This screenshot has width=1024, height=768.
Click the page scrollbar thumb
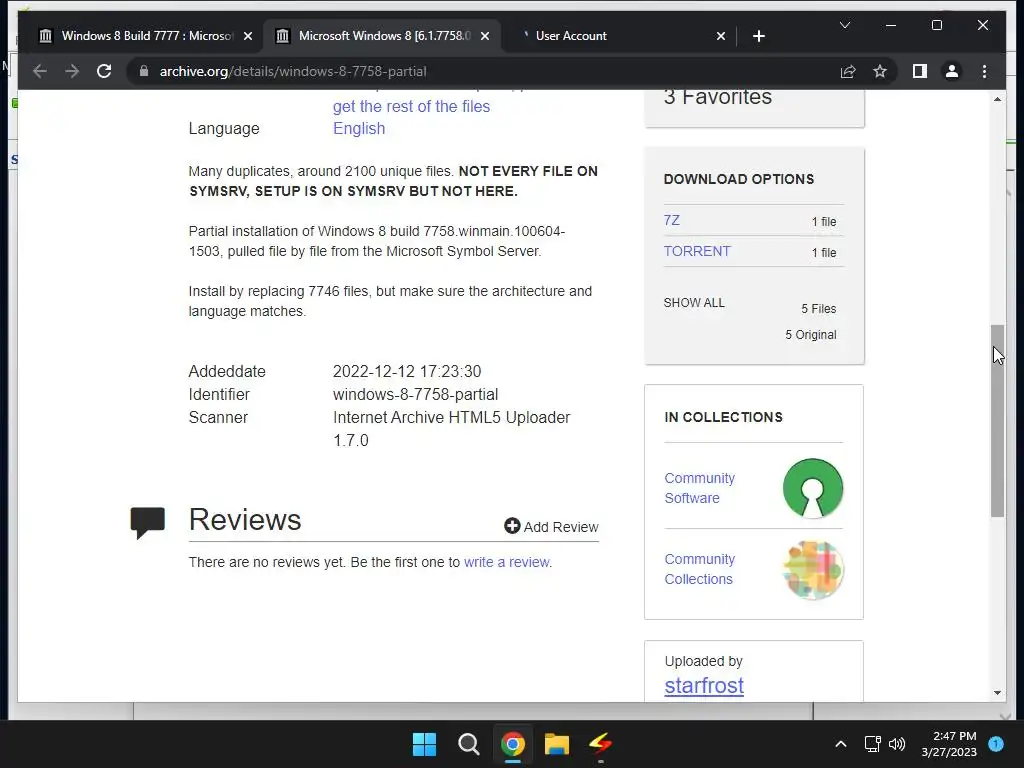point(997,421)
